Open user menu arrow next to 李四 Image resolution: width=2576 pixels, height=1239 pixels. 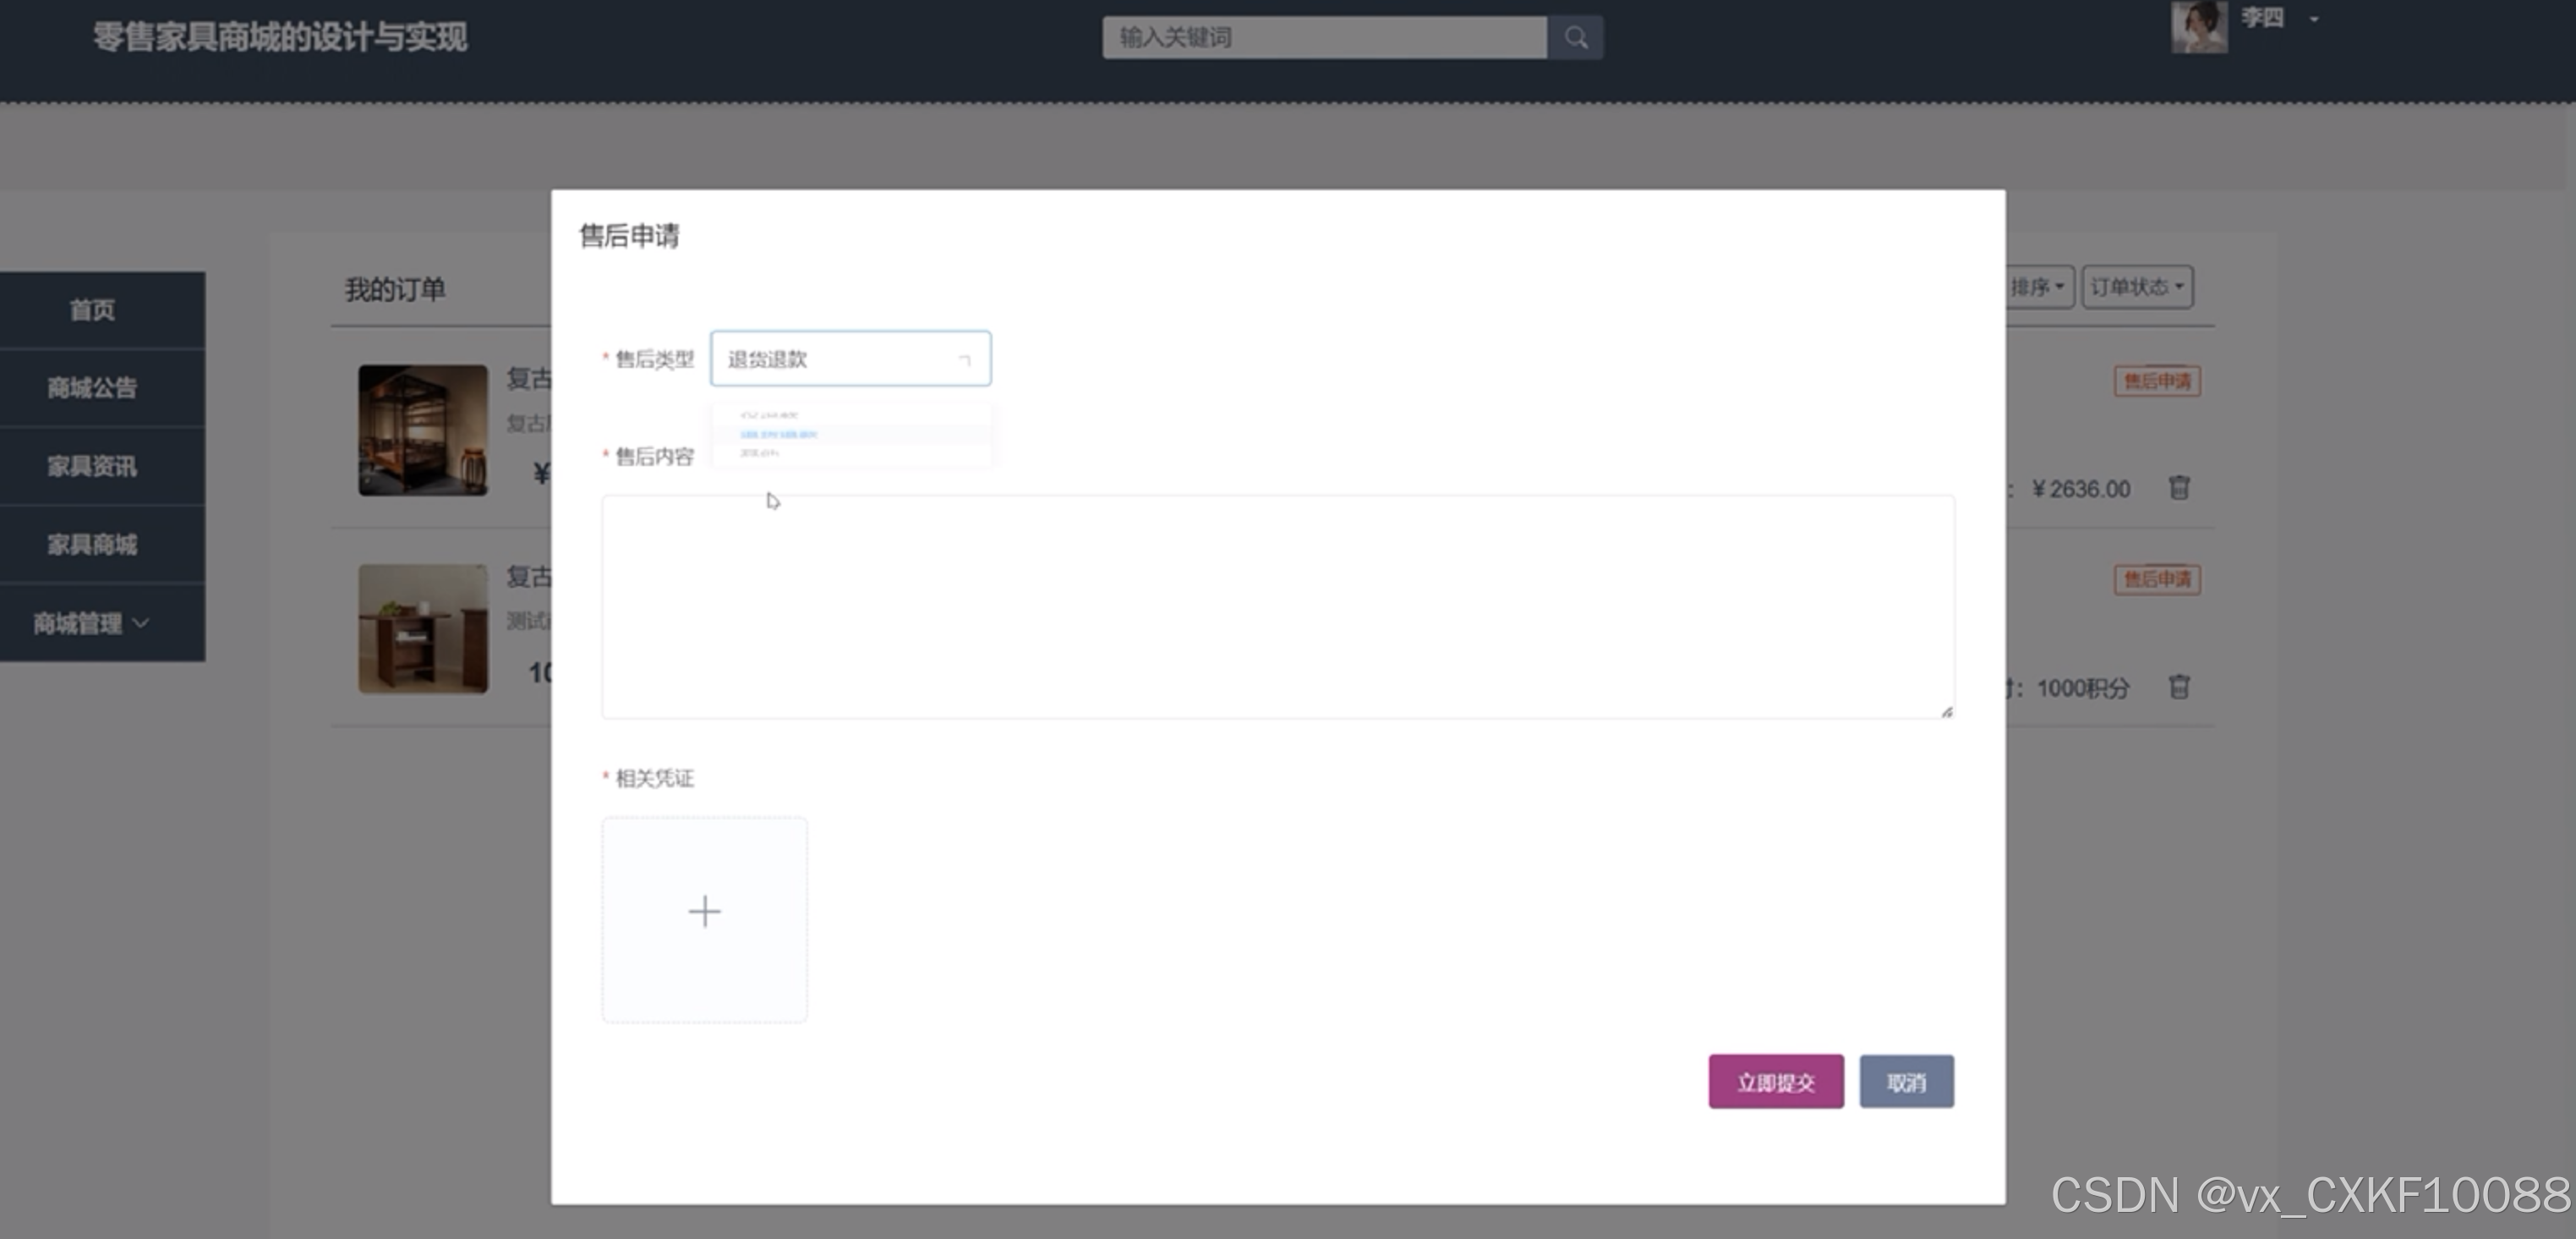2314,19
